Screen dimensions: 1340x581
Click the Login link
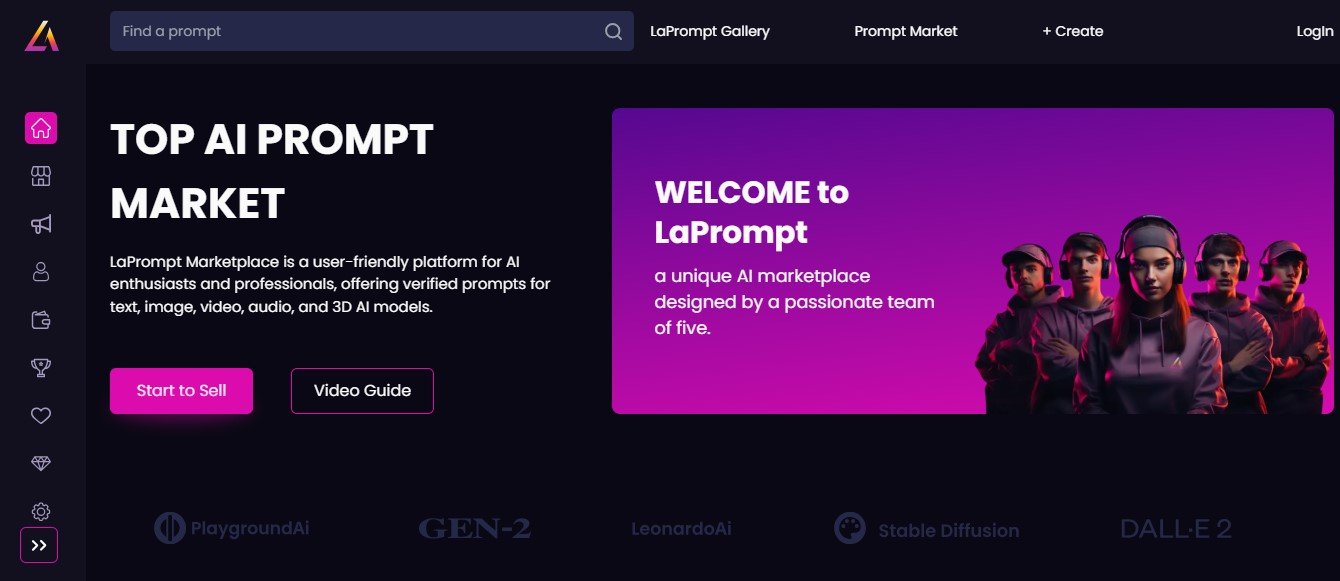pyautogui.click(x=1314, y=31)
